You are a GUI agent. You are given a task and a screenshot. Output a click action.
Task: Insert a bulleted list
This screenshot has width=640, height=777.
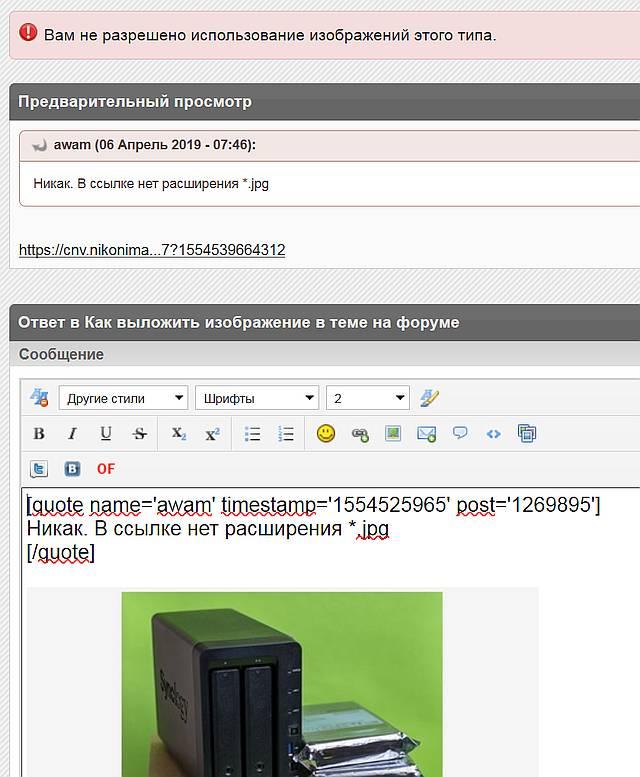click(x=253, y=434)
